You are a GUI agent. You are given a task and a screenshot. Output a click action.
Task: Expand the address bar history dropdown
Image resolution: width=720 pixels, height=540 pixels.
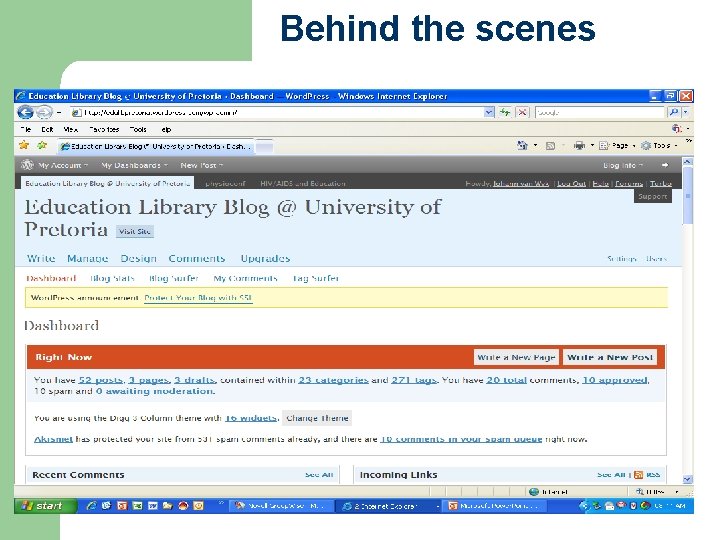coord(489,112)
